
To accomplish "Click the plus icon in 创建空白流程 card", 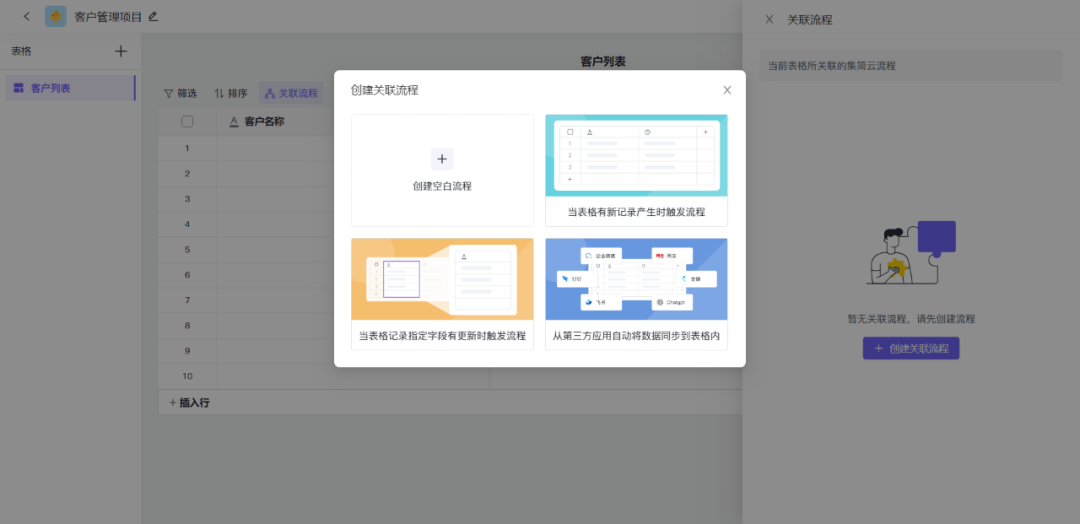I will 442,159.
